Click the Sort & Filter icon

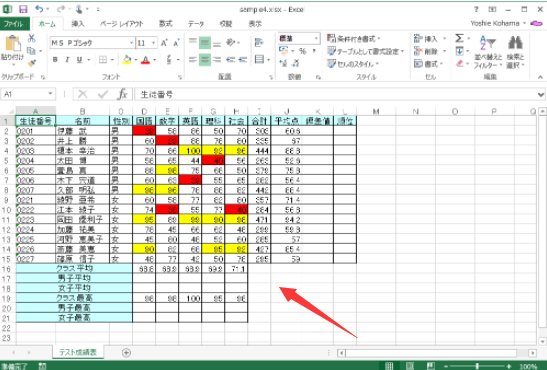coord(487,43)
